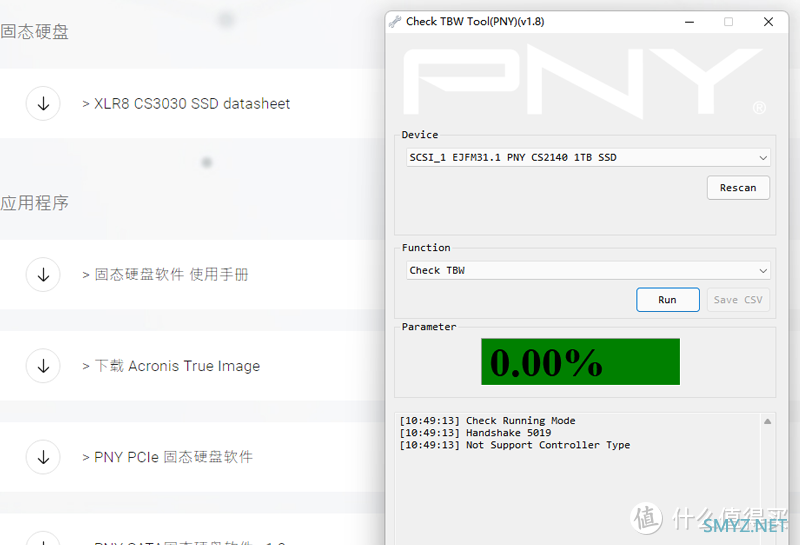Download the XLR8 CS3030 SSD datasheet via arrow icon
The image size is (800, 545).
43,104
